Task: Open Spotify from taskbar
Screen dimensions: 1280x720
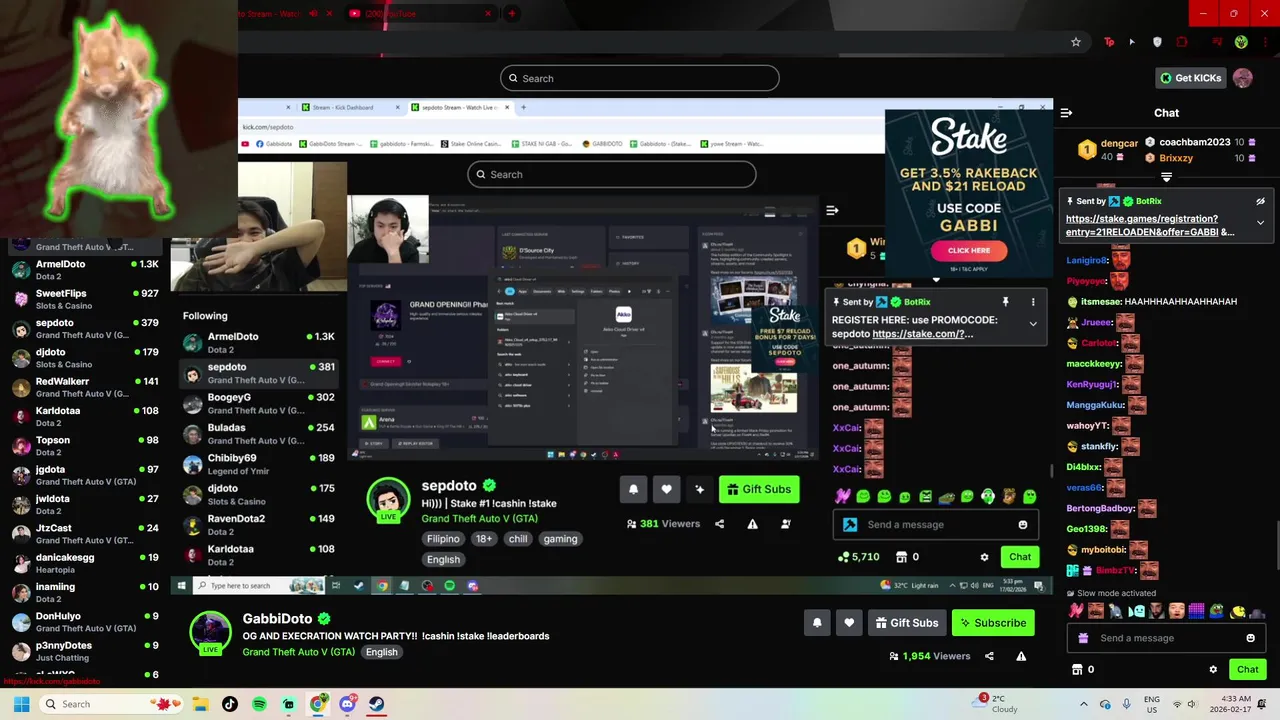Action: (x=259, y=704)
